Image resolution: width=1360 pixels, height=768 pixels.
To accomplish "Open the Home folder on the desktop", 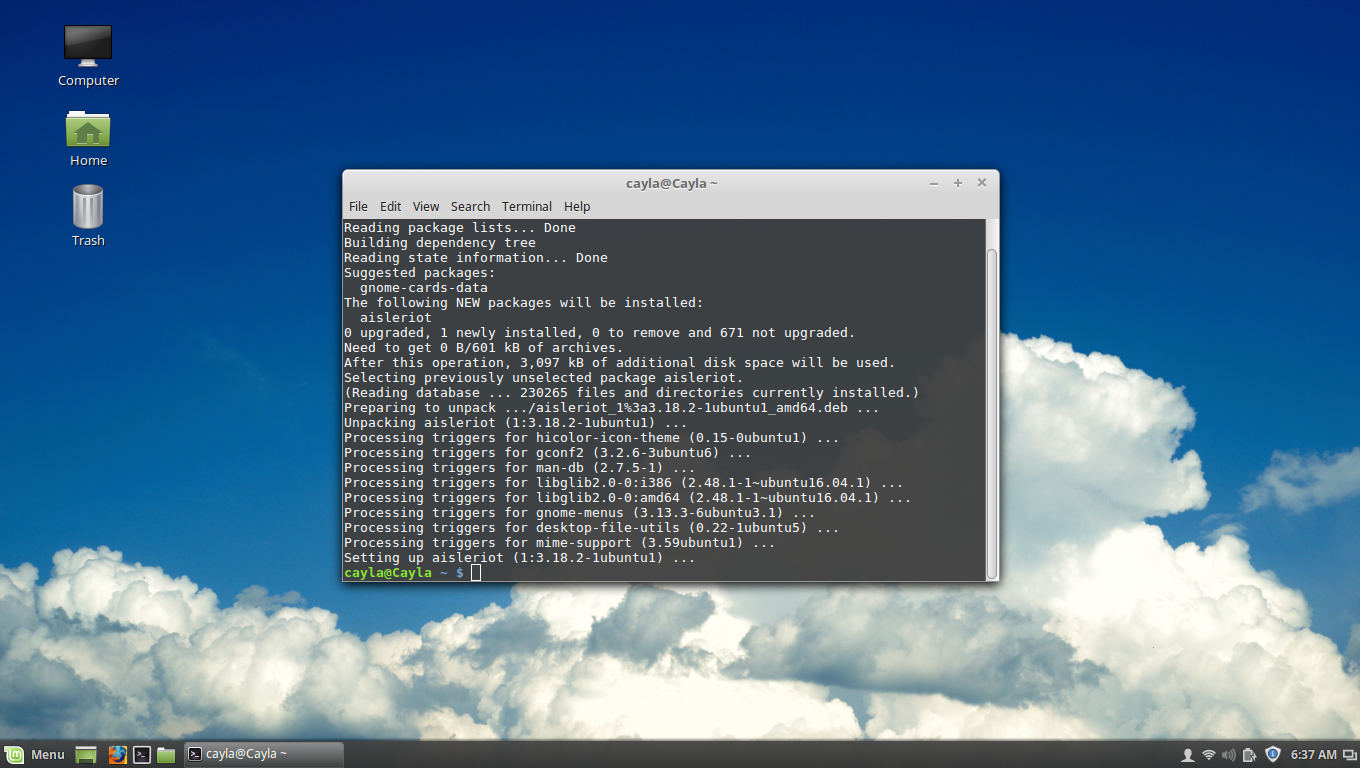I will pos(88,130).
